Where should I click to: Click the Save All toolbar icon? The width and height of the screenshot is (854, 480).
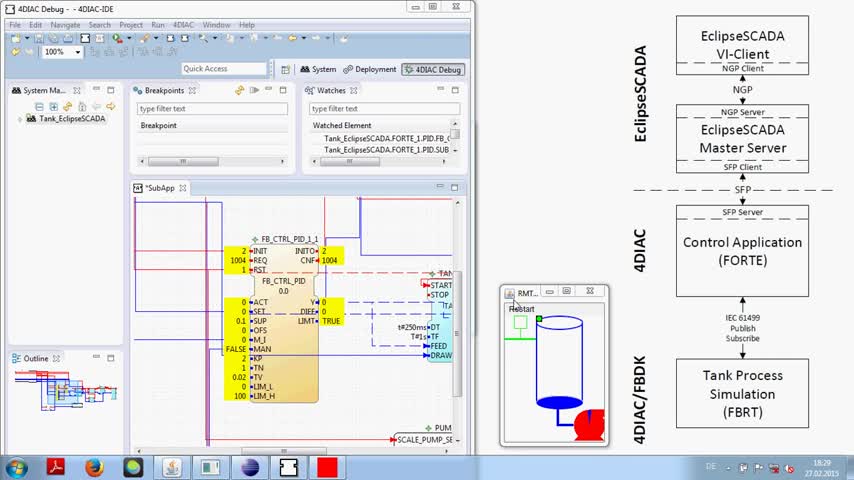[x=53, y=38]
